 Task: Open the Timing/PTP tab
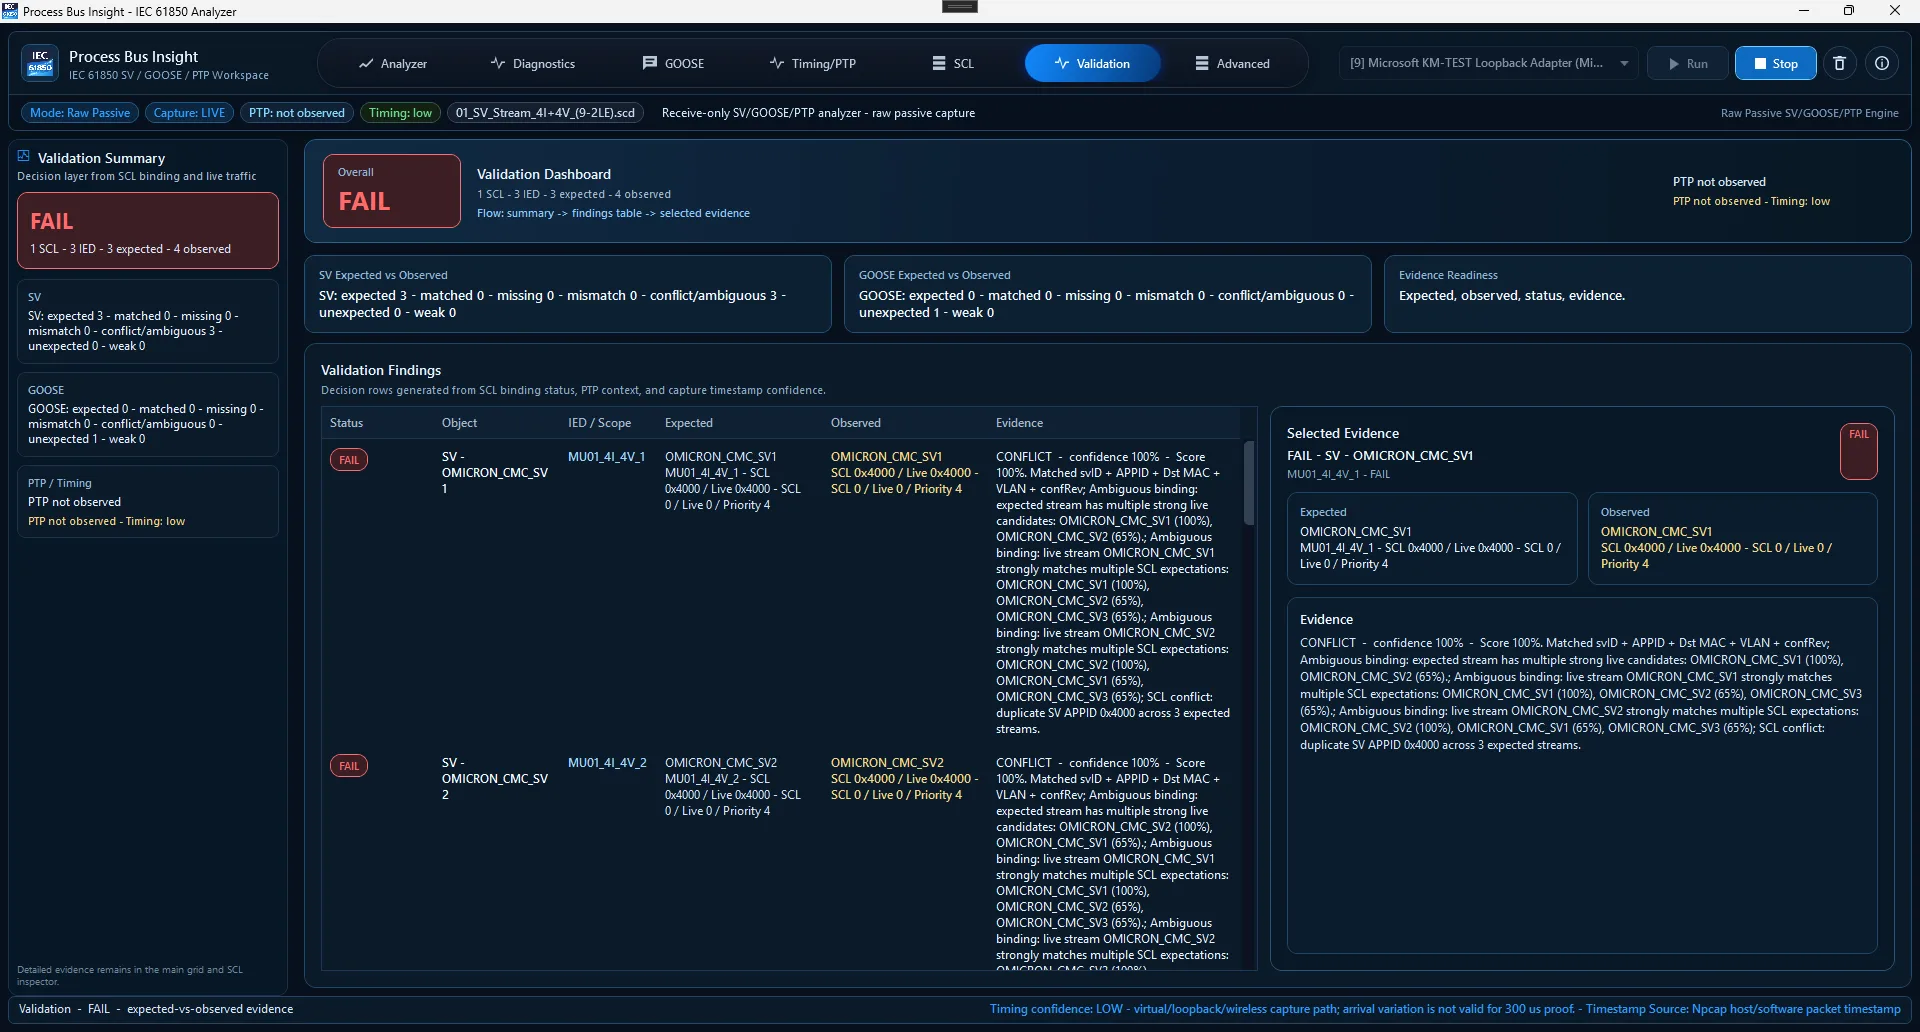pos(813,64)
